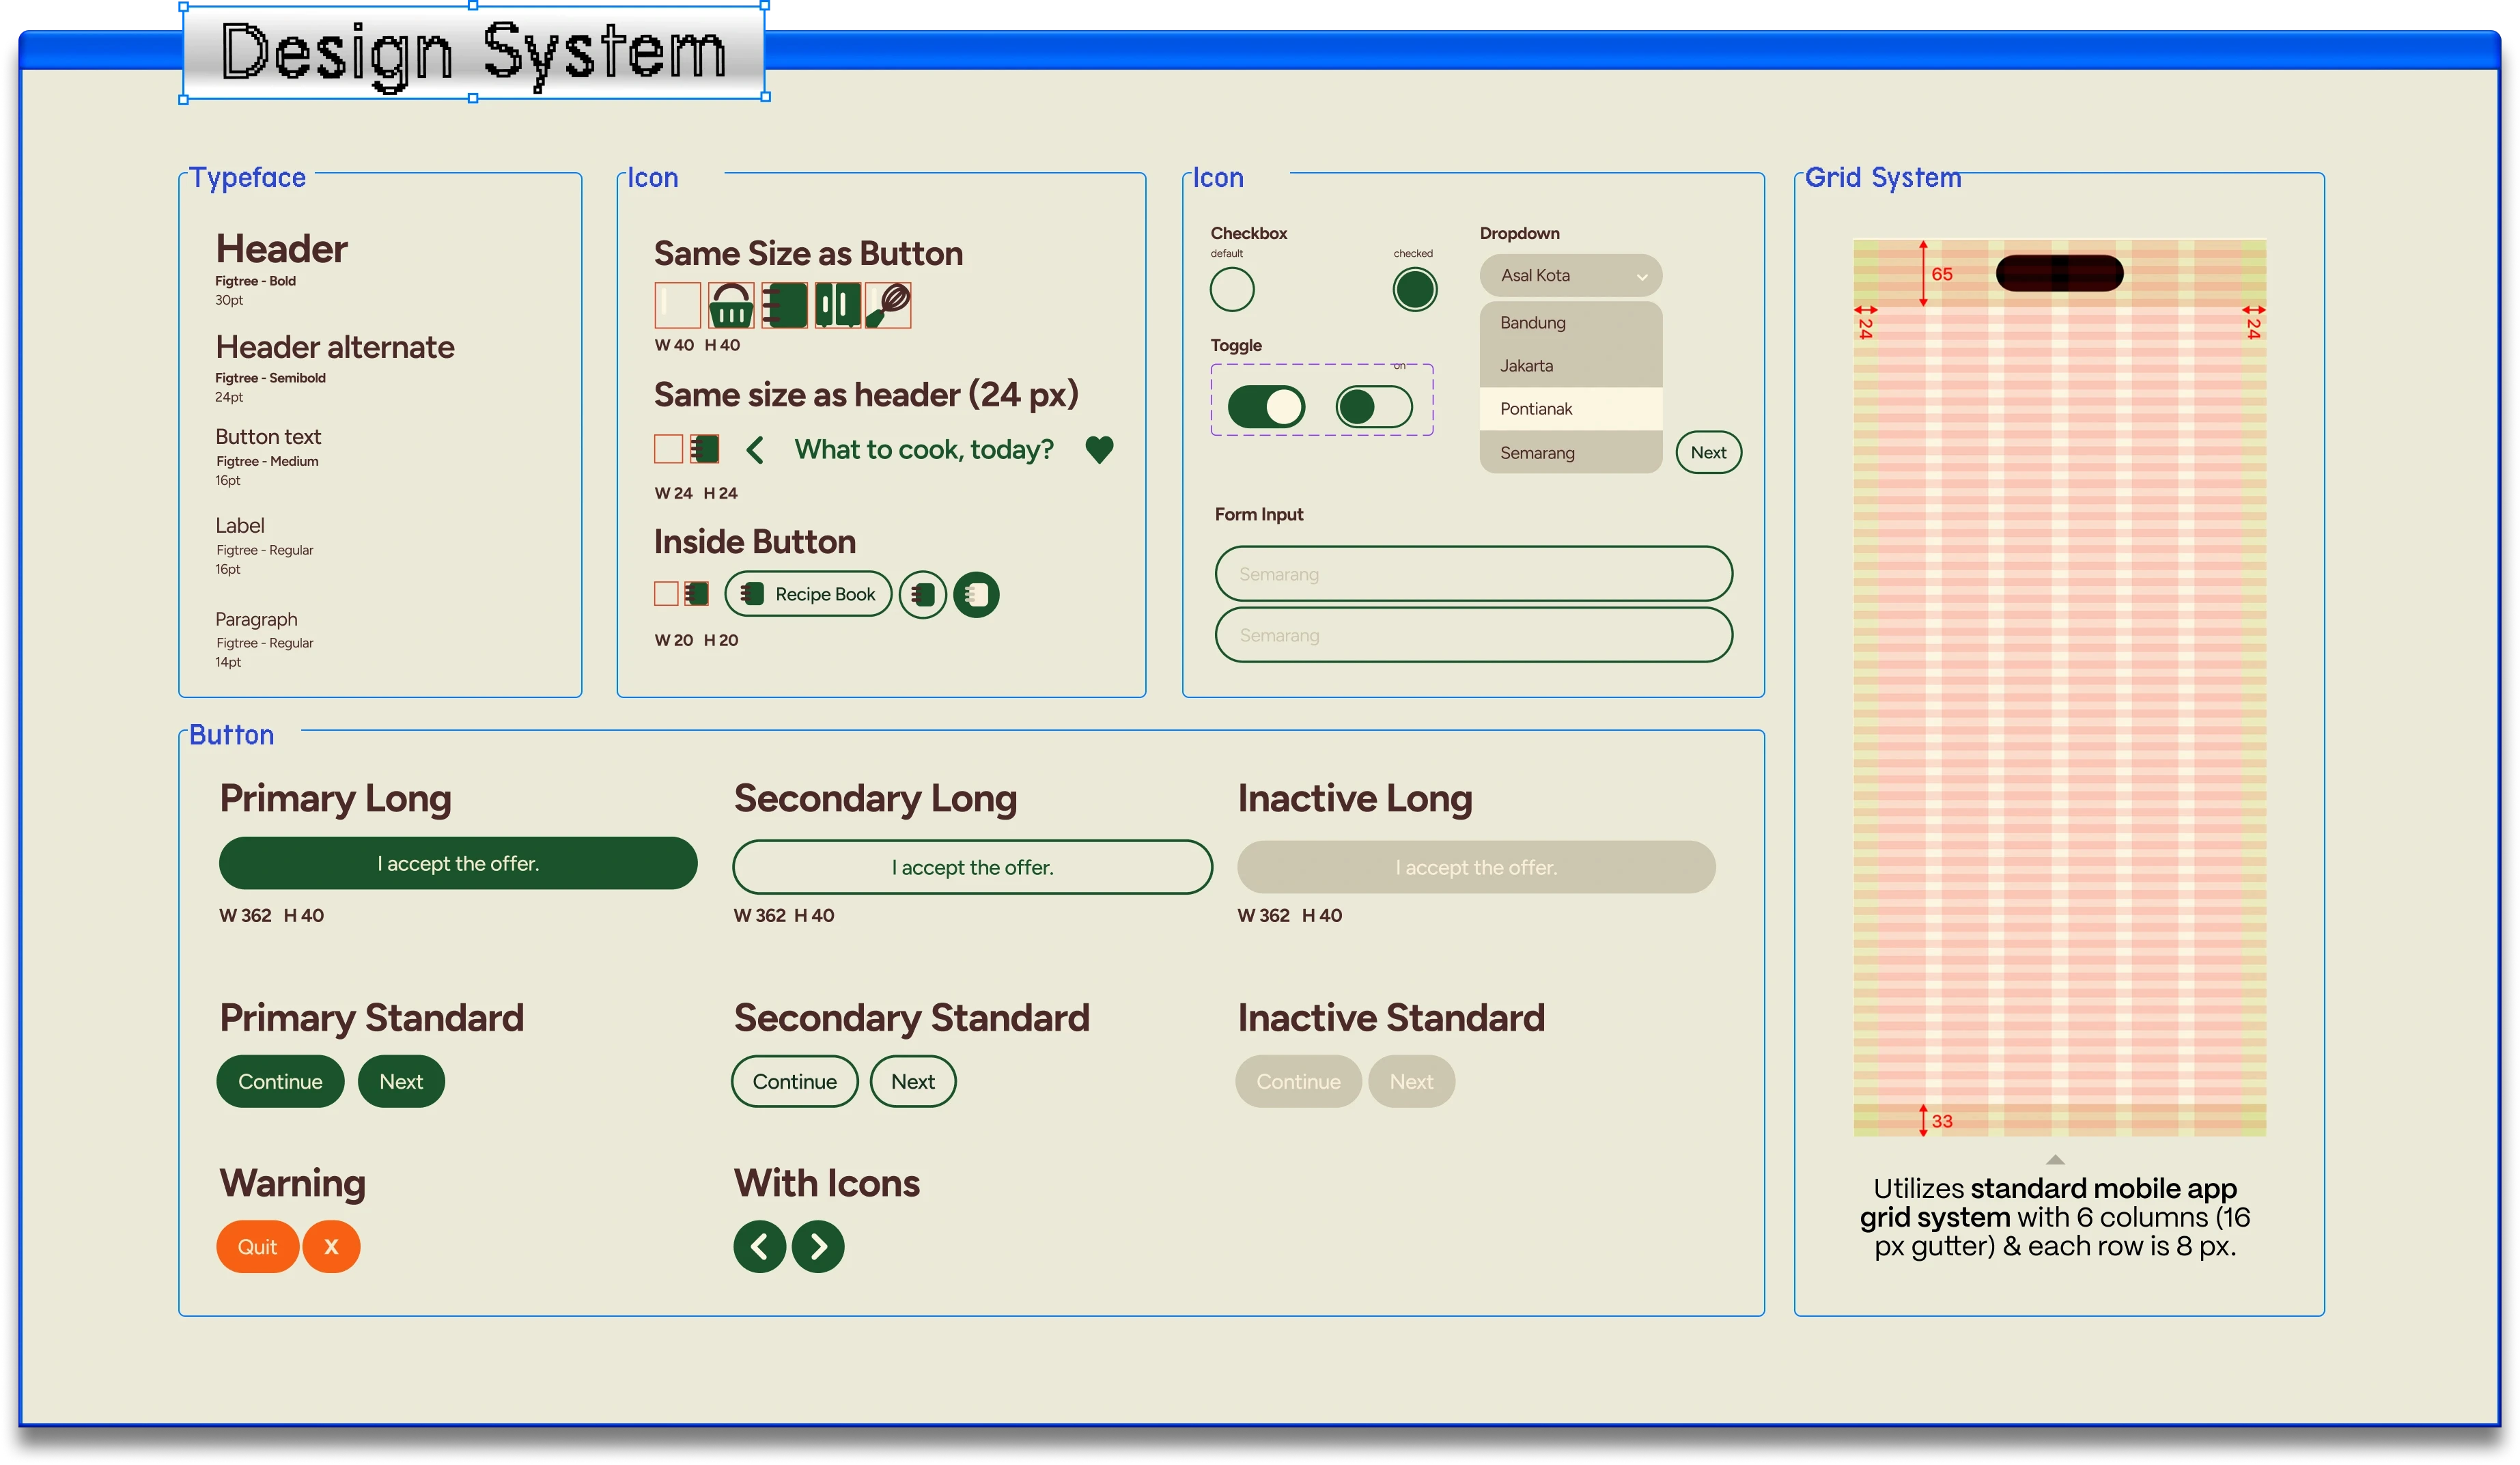Click the green heart favorite icon
Viewport: 2520px width, 1465px height.
[x=1099, y=450]
